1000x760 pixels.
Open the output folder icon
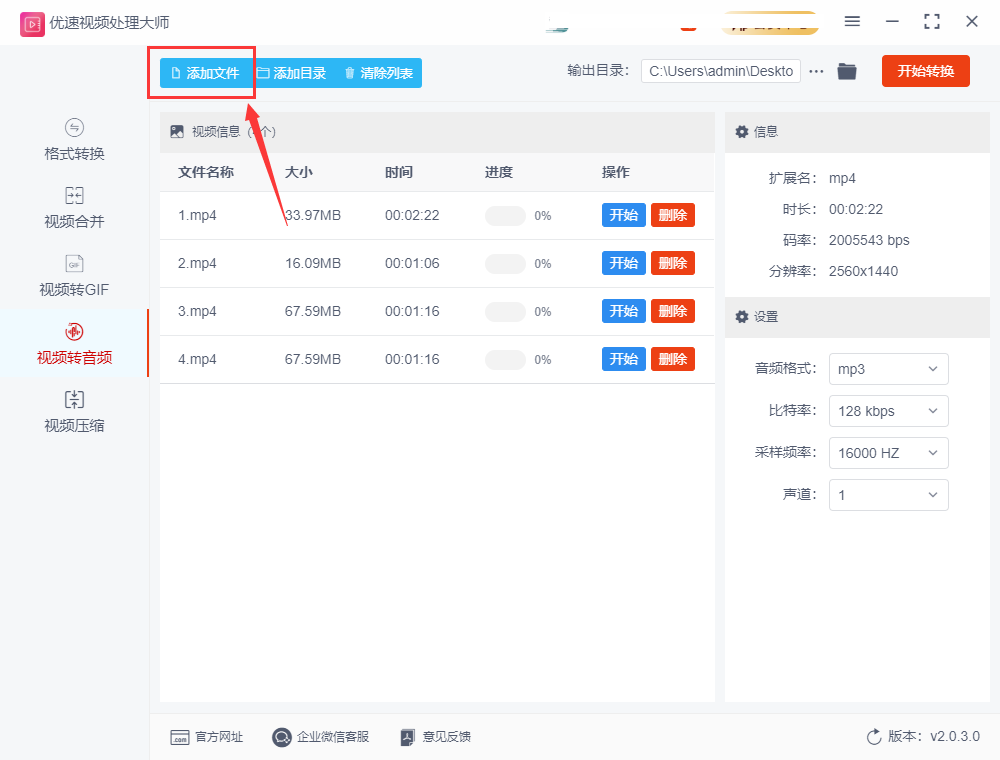point(847,71)
